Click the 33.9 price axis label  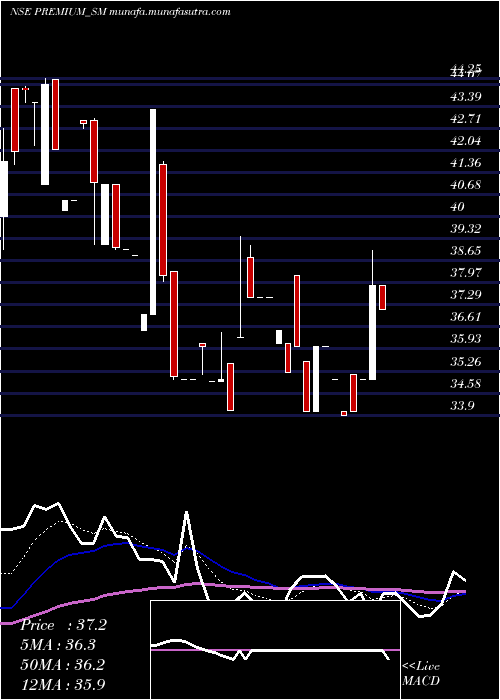coord(462,406)
